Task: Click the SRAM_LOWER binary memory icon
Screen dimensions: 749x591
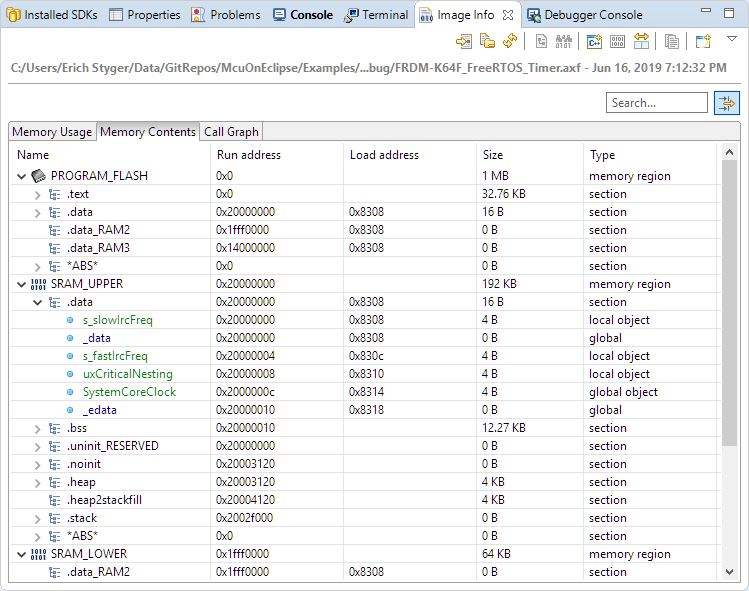Action: click(x=38, y=554)
